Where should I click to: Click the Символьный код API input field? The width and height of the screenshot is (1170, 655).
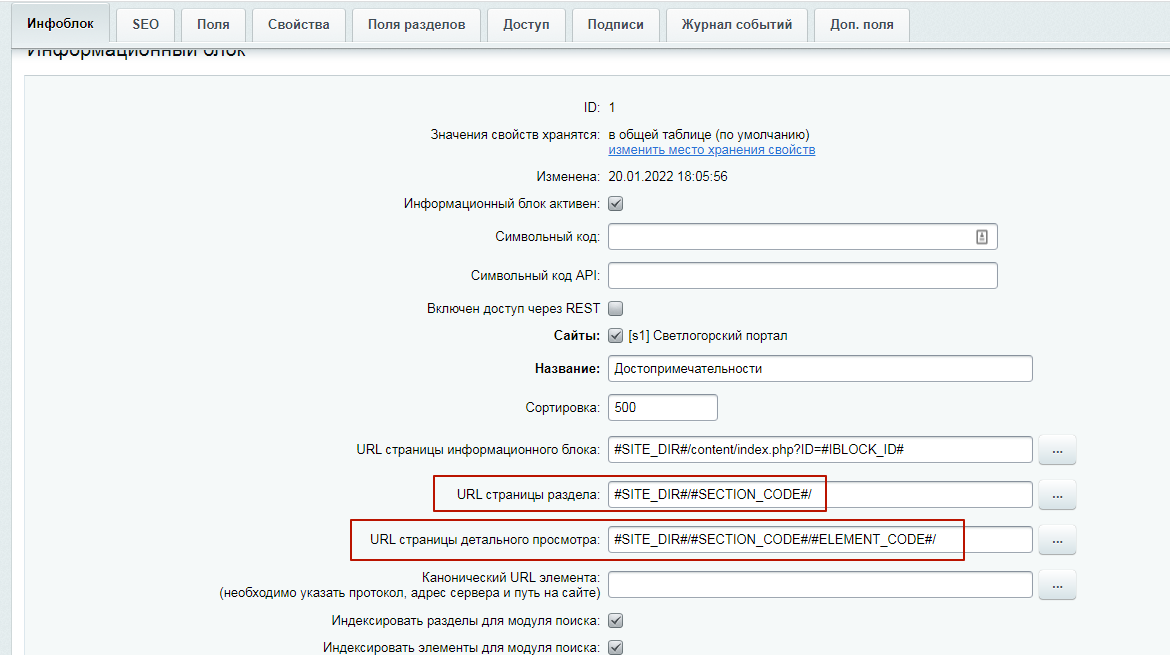tap(802, 276)
